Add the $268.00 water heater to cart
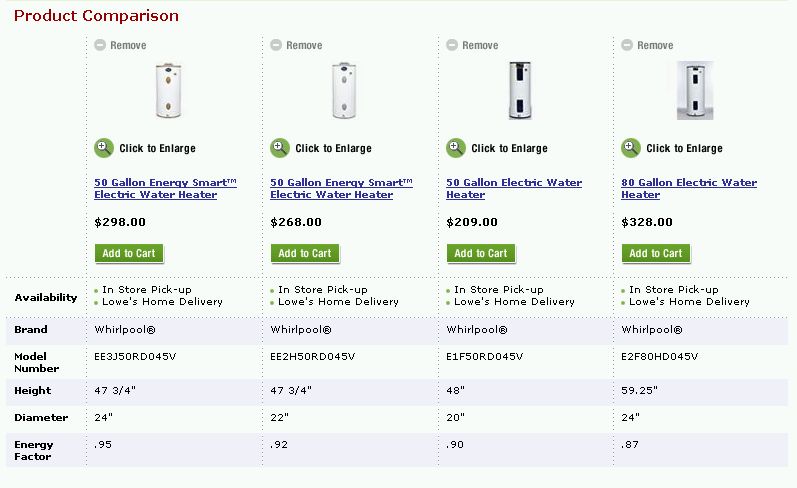This screenshot has width=797, height=488. click(x=305, y=253)
